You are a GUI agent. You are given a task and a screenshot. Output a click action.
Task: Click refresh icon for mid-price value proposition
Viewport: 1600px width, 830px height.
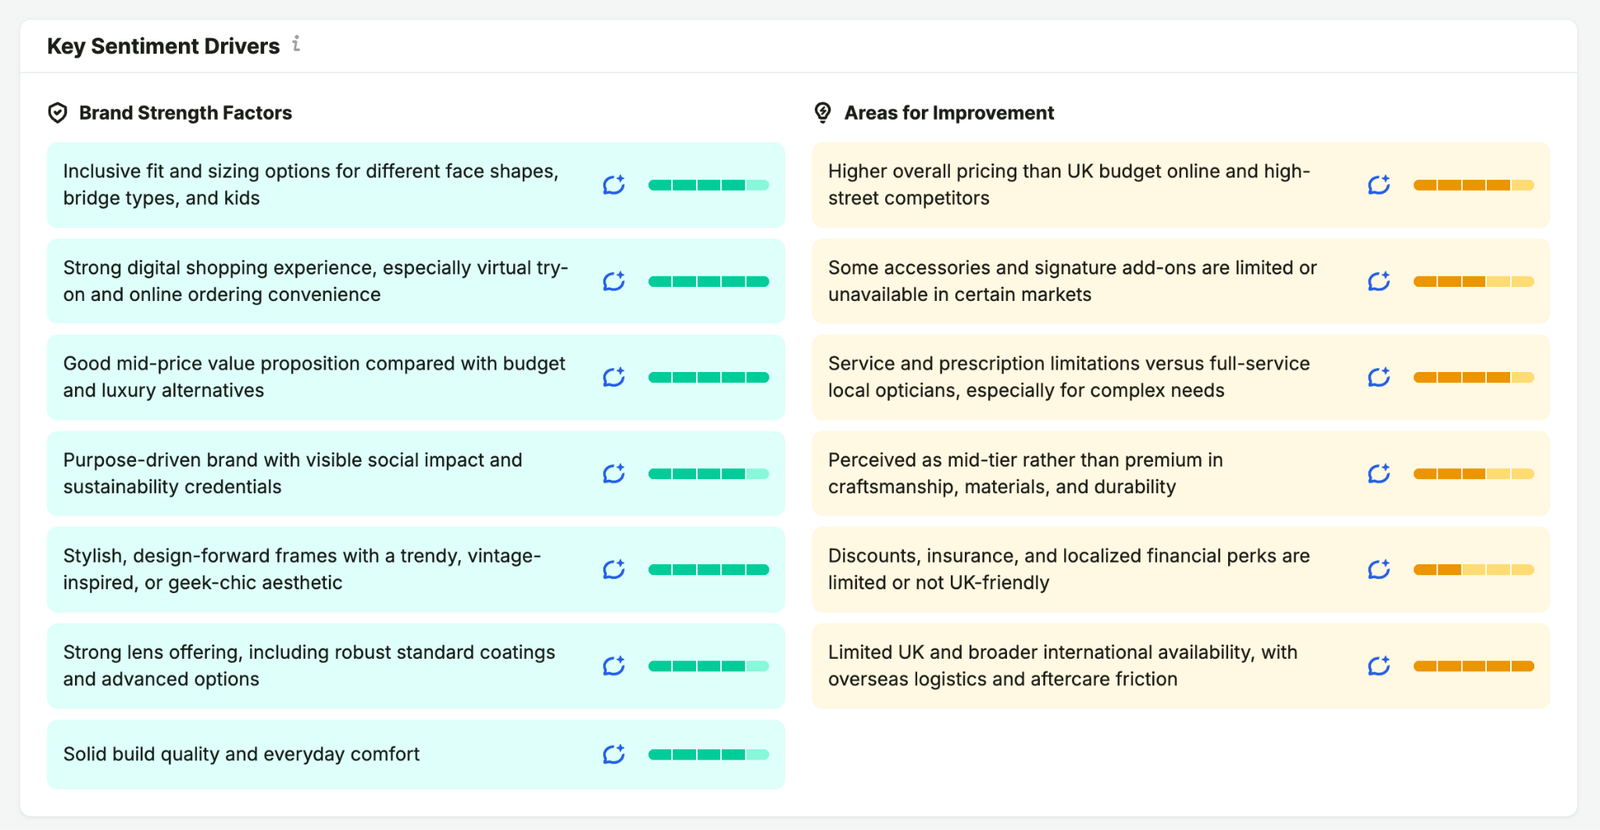(614, 377)
